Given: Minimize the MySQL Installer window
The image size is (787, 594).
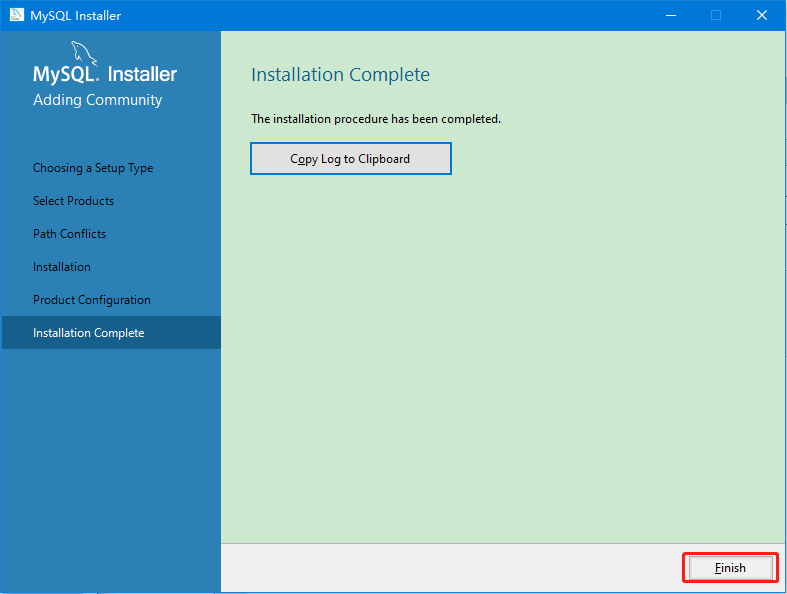Looking at the screenshot, I should (x=671, y=16).
